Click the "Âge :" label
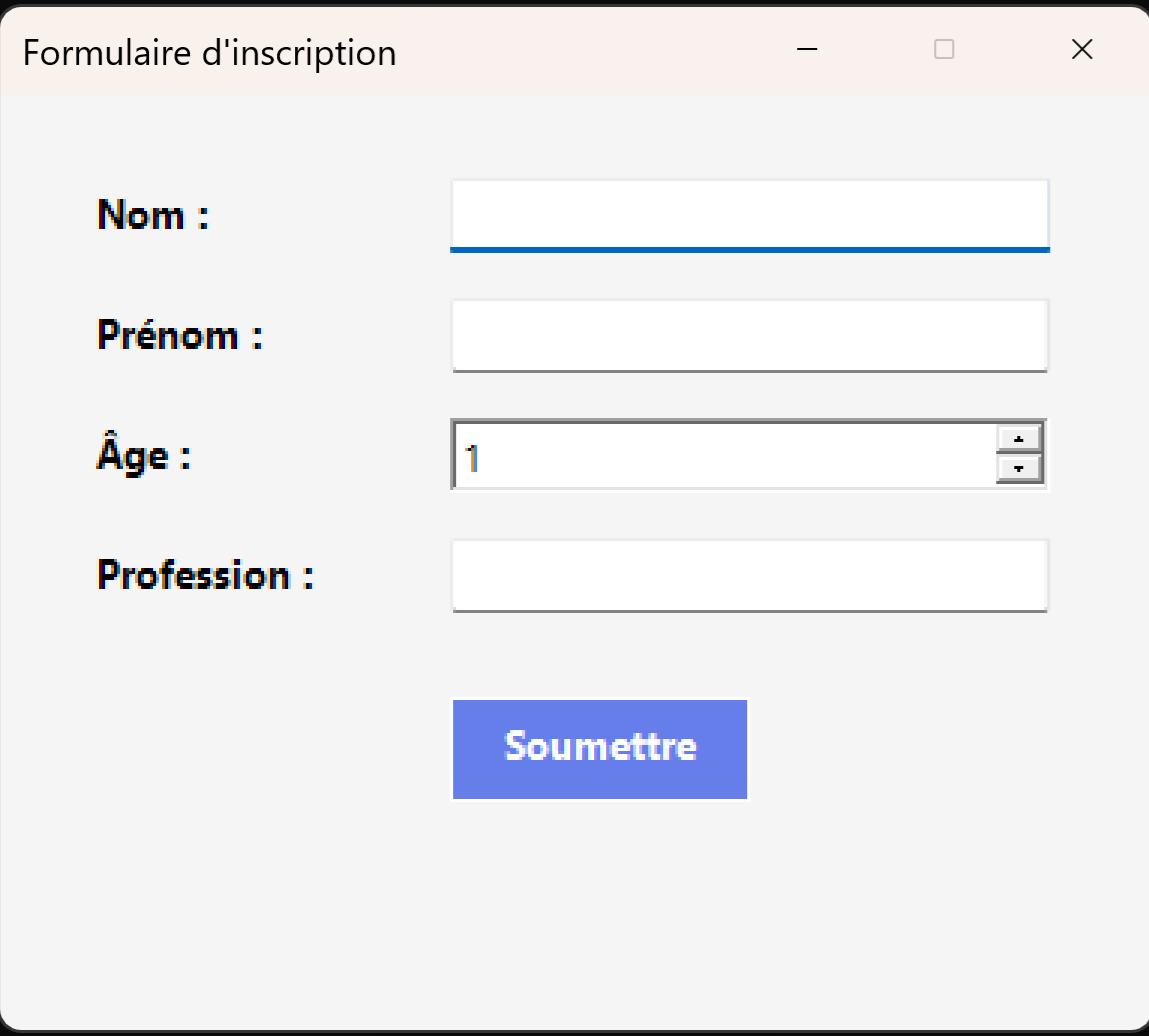The width and height of the screenshot is (1149, 1036). coord(144,455)
